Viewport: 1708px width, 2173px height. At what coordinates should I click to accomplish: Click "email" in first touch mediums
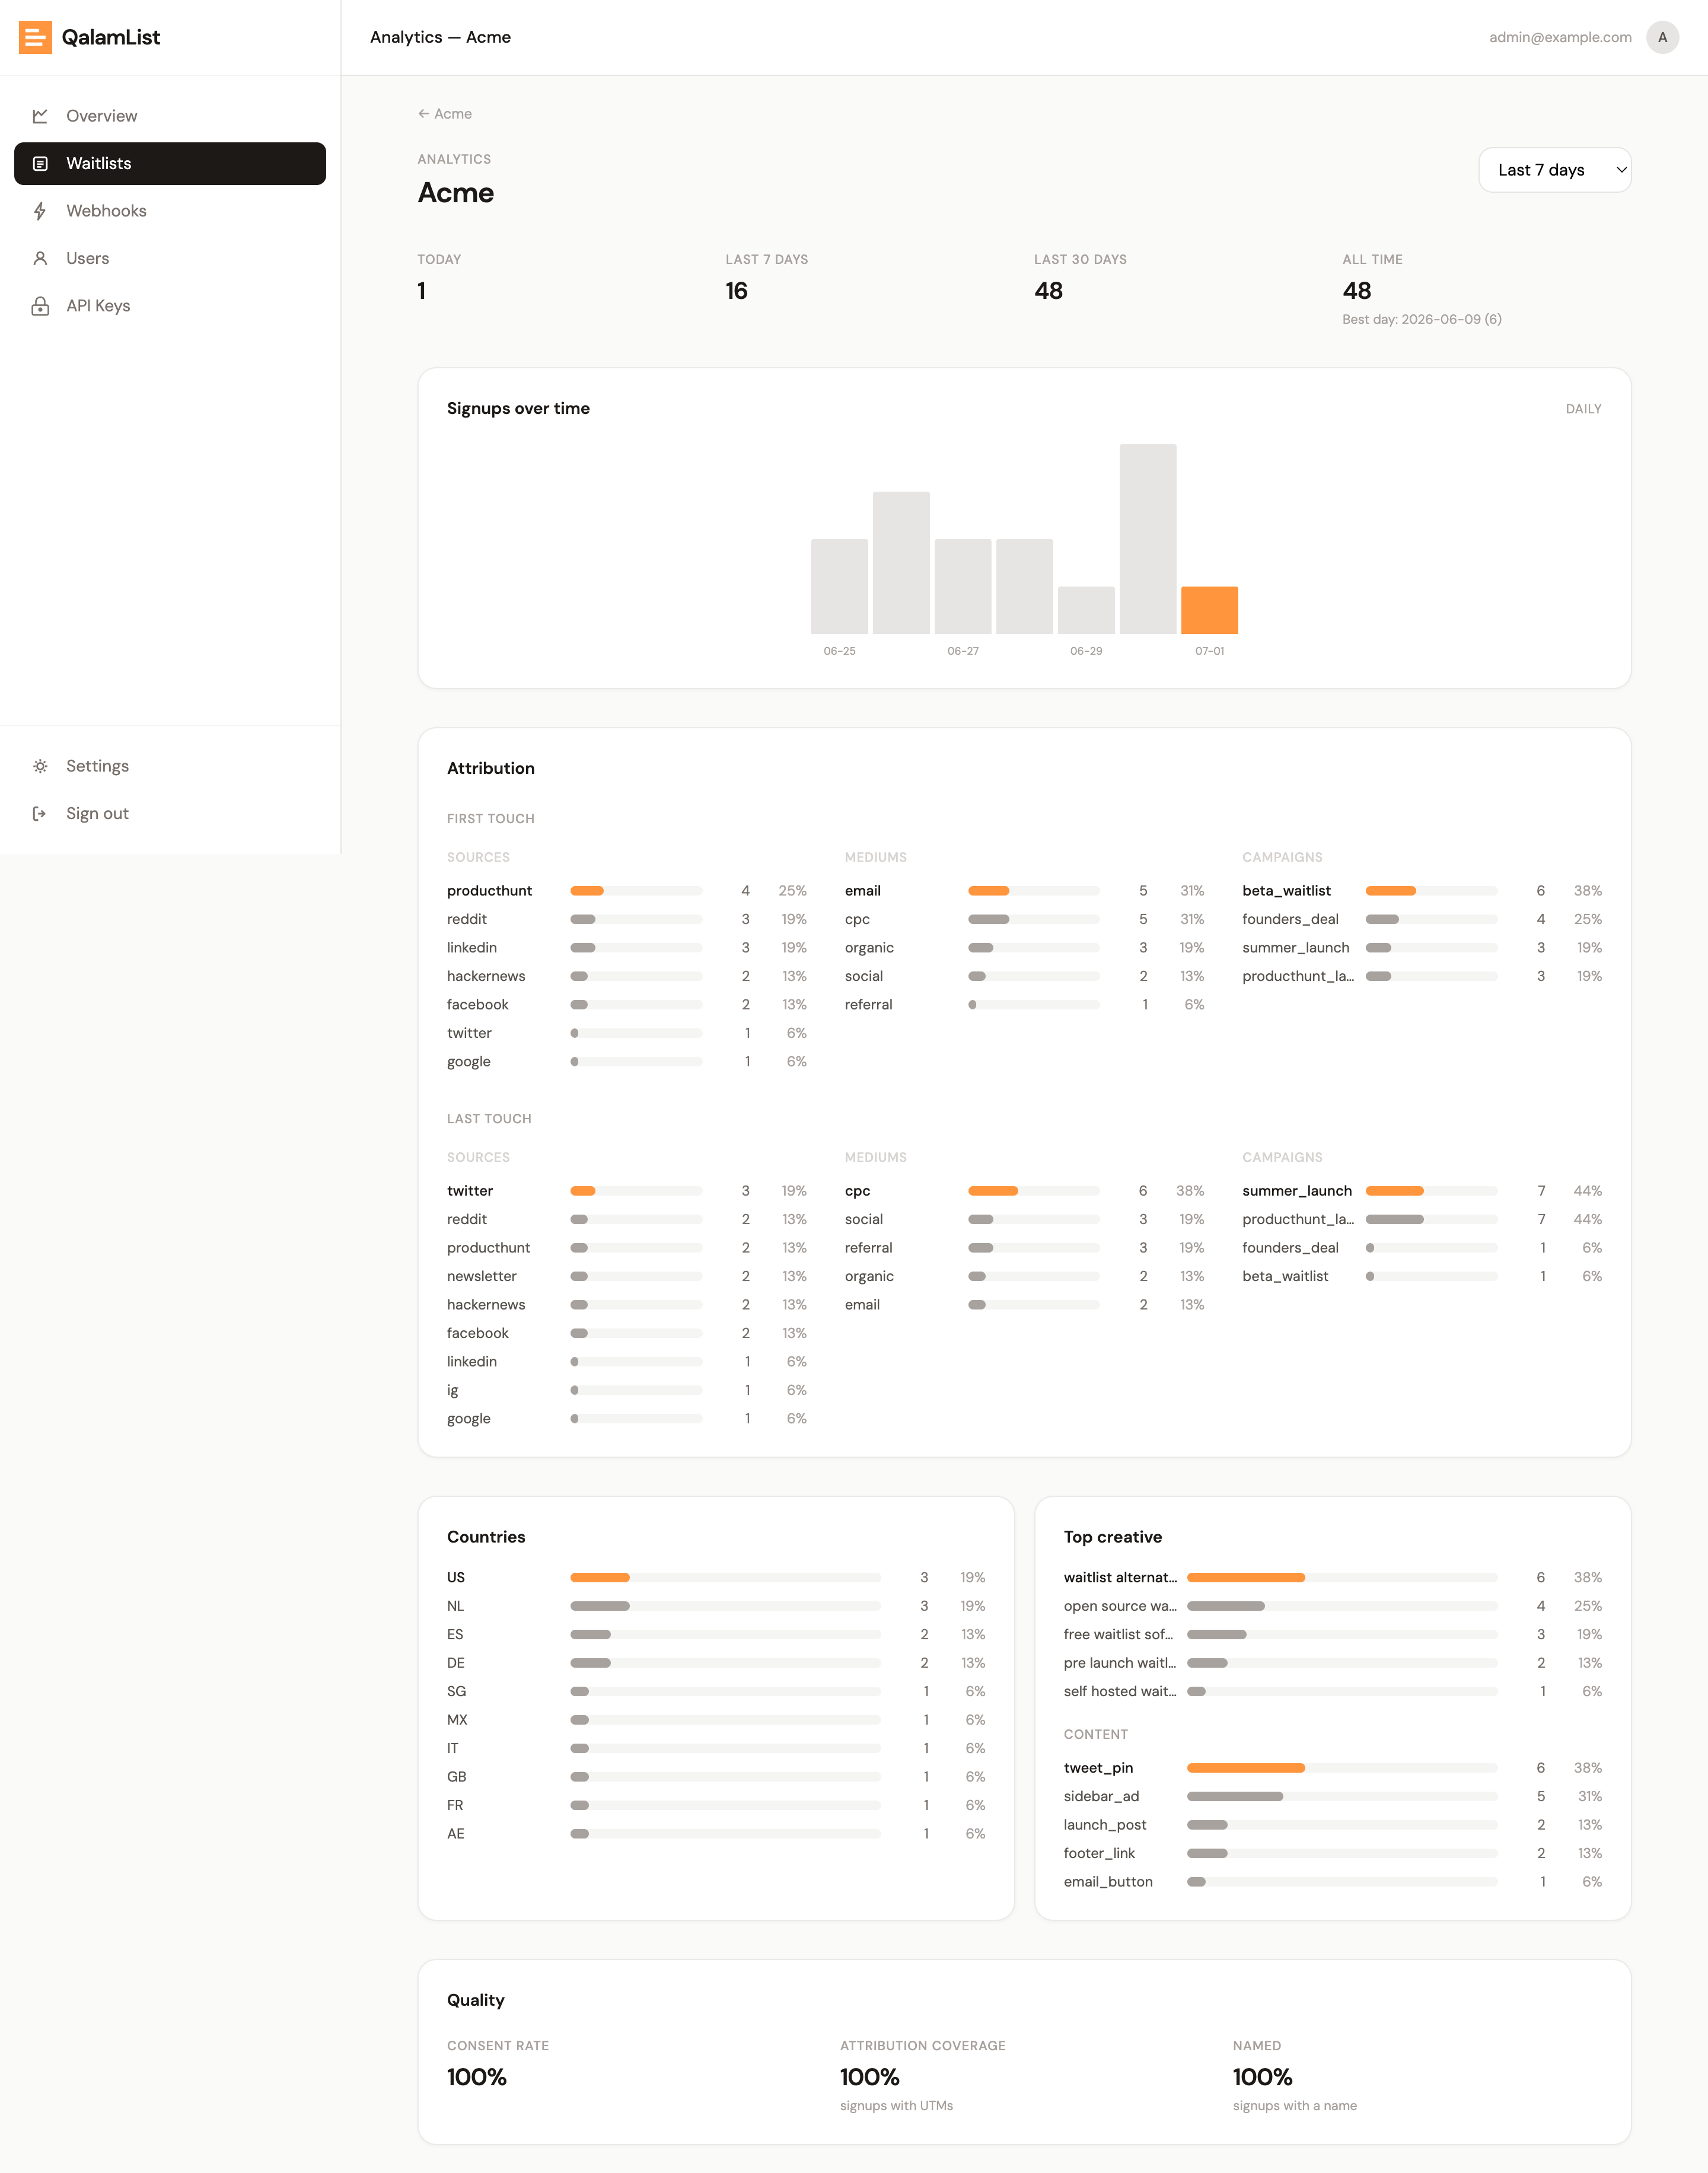point(862,891)
